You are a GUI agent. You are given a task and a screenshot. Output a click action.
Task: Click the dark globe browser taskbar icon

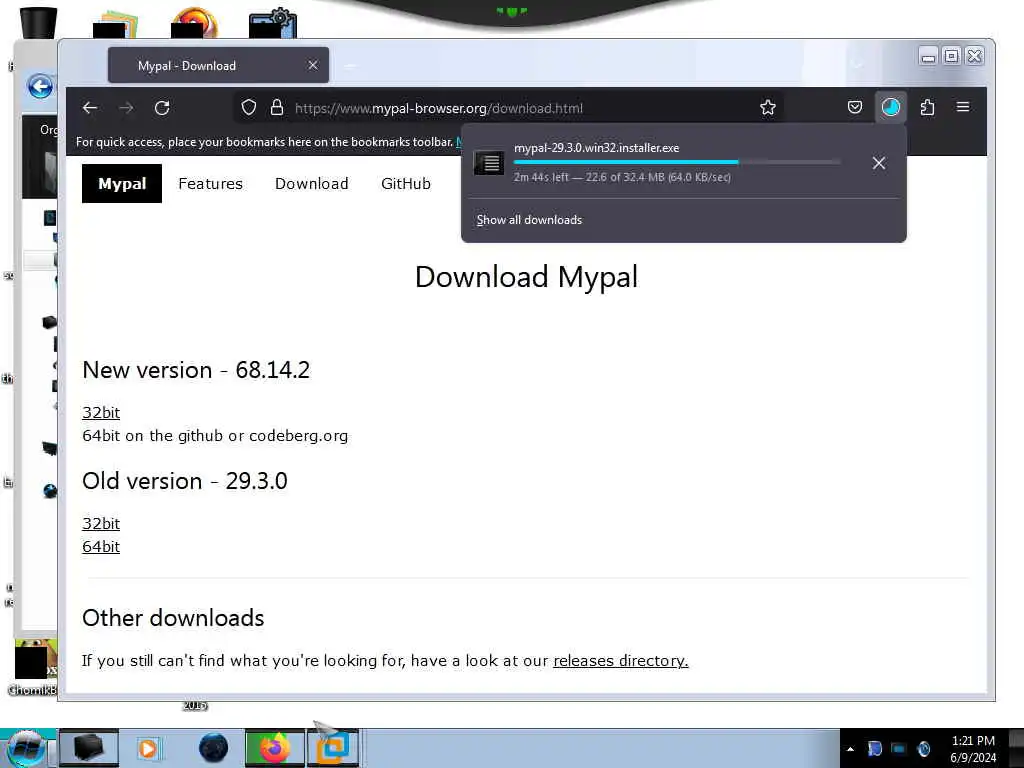[x=214, y=748]
